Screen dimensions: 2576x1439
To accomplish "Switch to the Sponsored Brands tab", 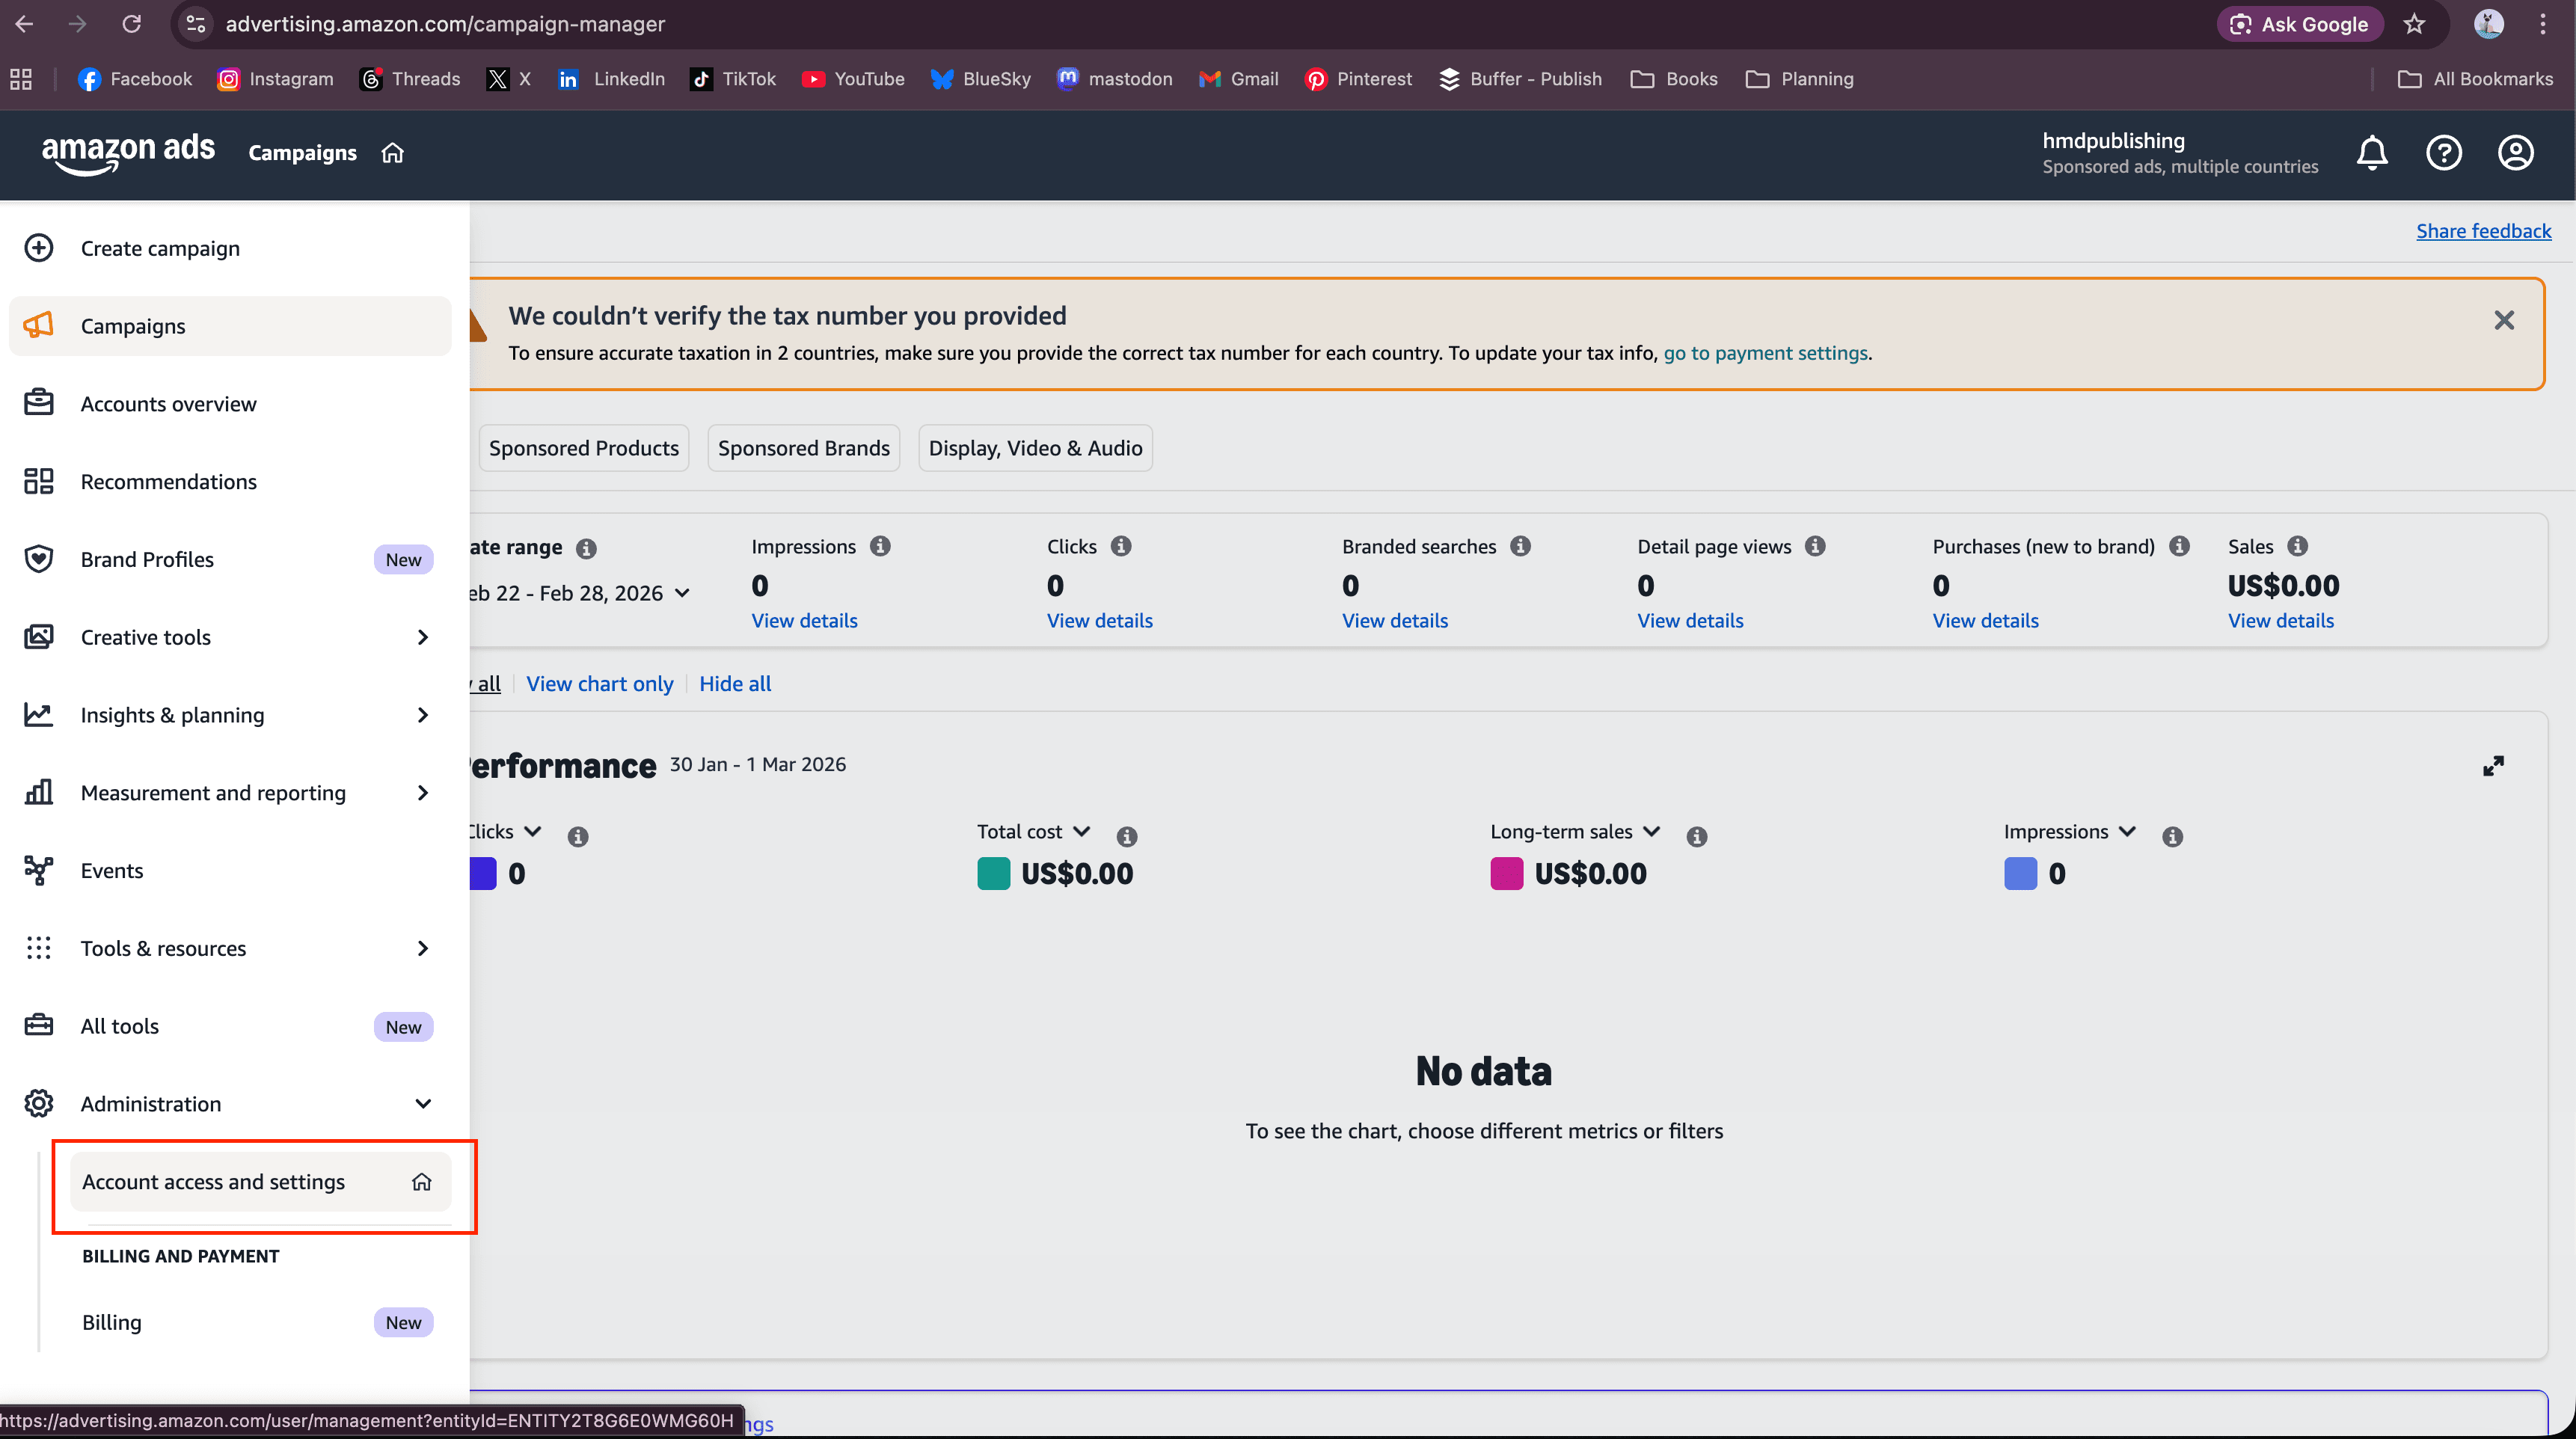I will pyautogui.click(x=803, y=447).
